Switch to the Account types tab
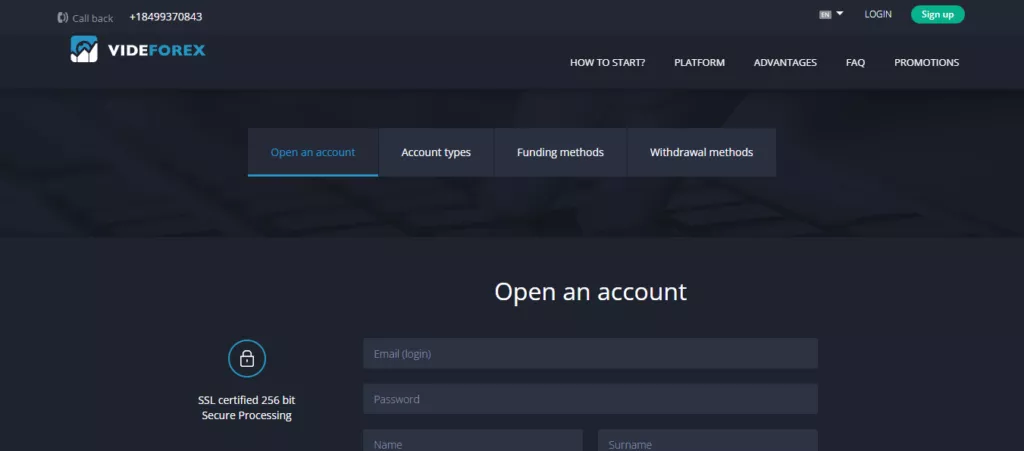This screenshot has width=1024, height=451. 436,152
